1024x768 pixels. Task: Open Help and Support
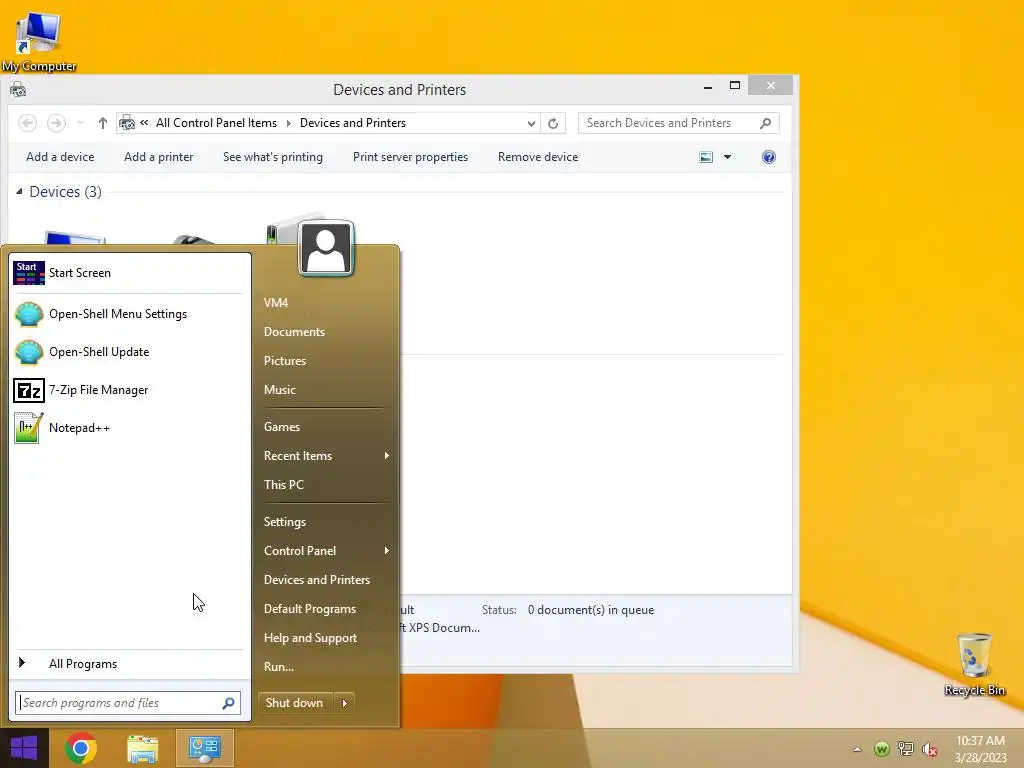click(310, 638)
